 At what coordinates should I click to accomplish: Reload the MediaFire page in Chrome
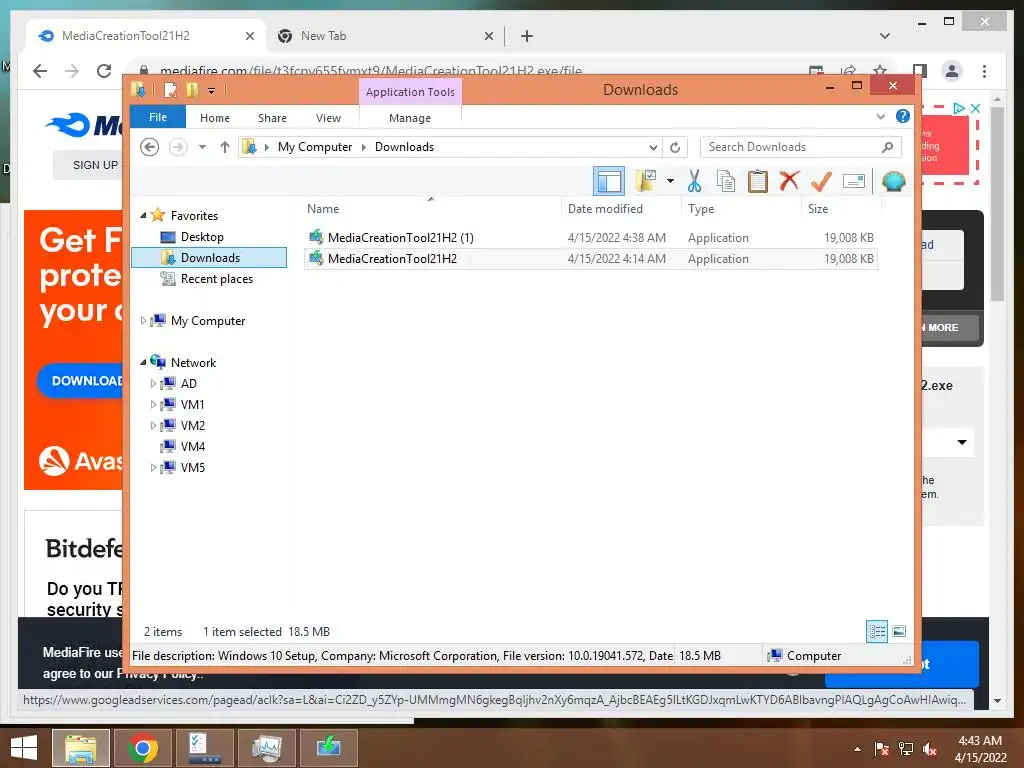(104, 71)
